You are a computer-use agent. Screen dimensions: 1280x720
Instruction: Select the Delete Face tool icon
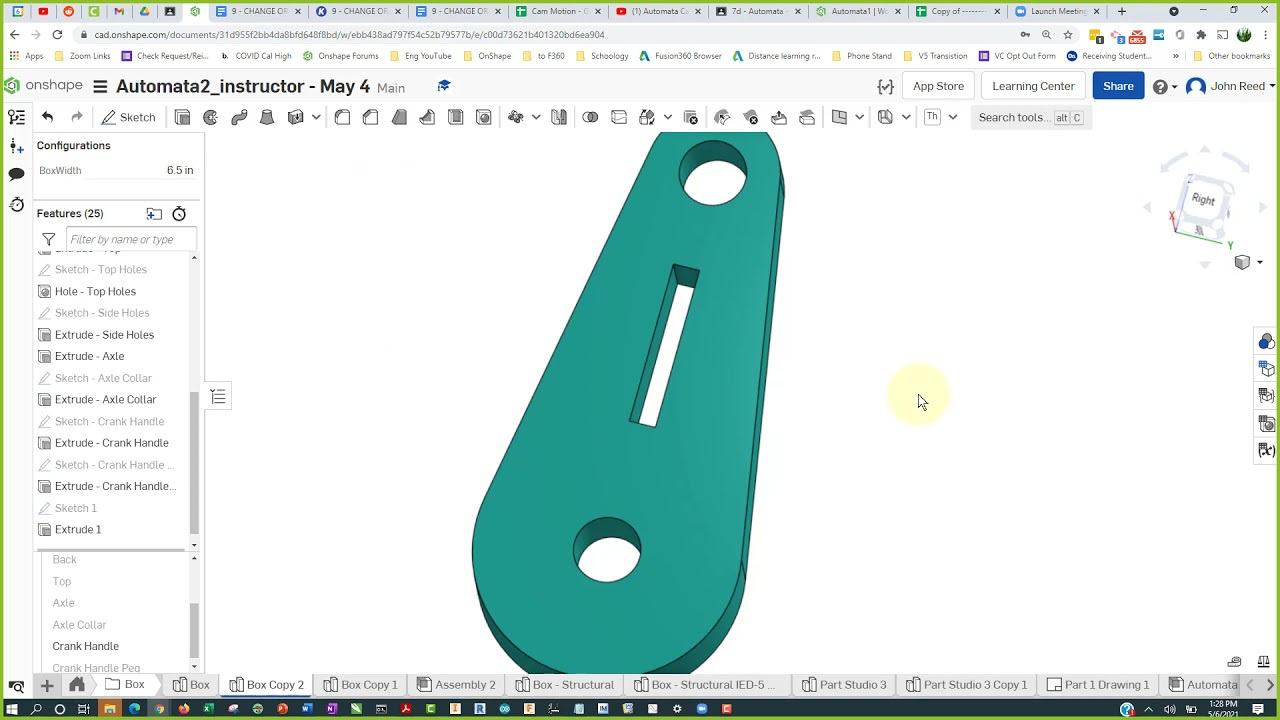pyautogui.click(x=750, y=117)
